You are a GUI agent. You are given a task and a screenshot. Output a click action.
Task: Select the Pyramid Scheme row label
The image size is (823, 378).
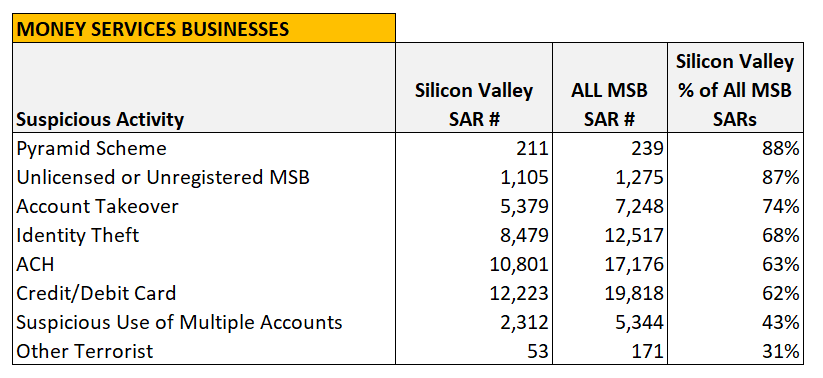[204, 149]
